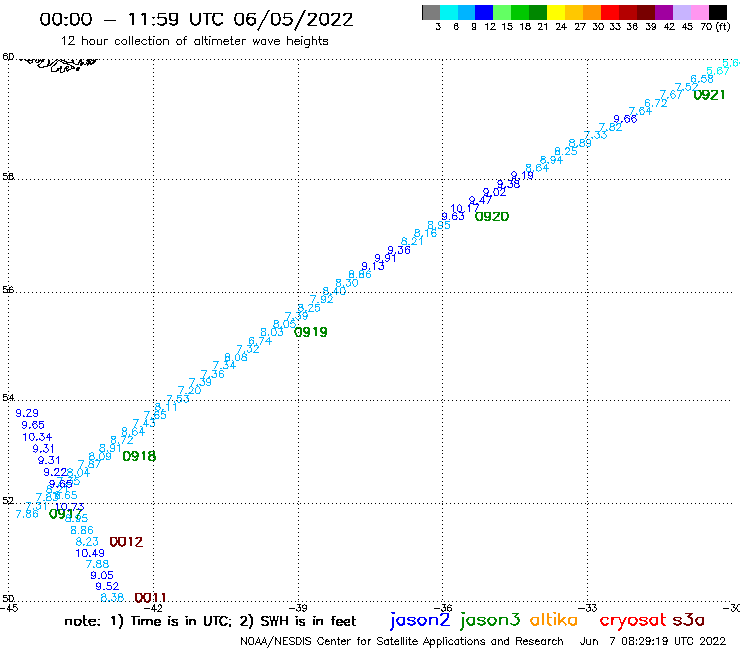This screenshot has height=650, width=740.
Task: Click the 'jason2' satellite legend label
Action: point(420,620)
